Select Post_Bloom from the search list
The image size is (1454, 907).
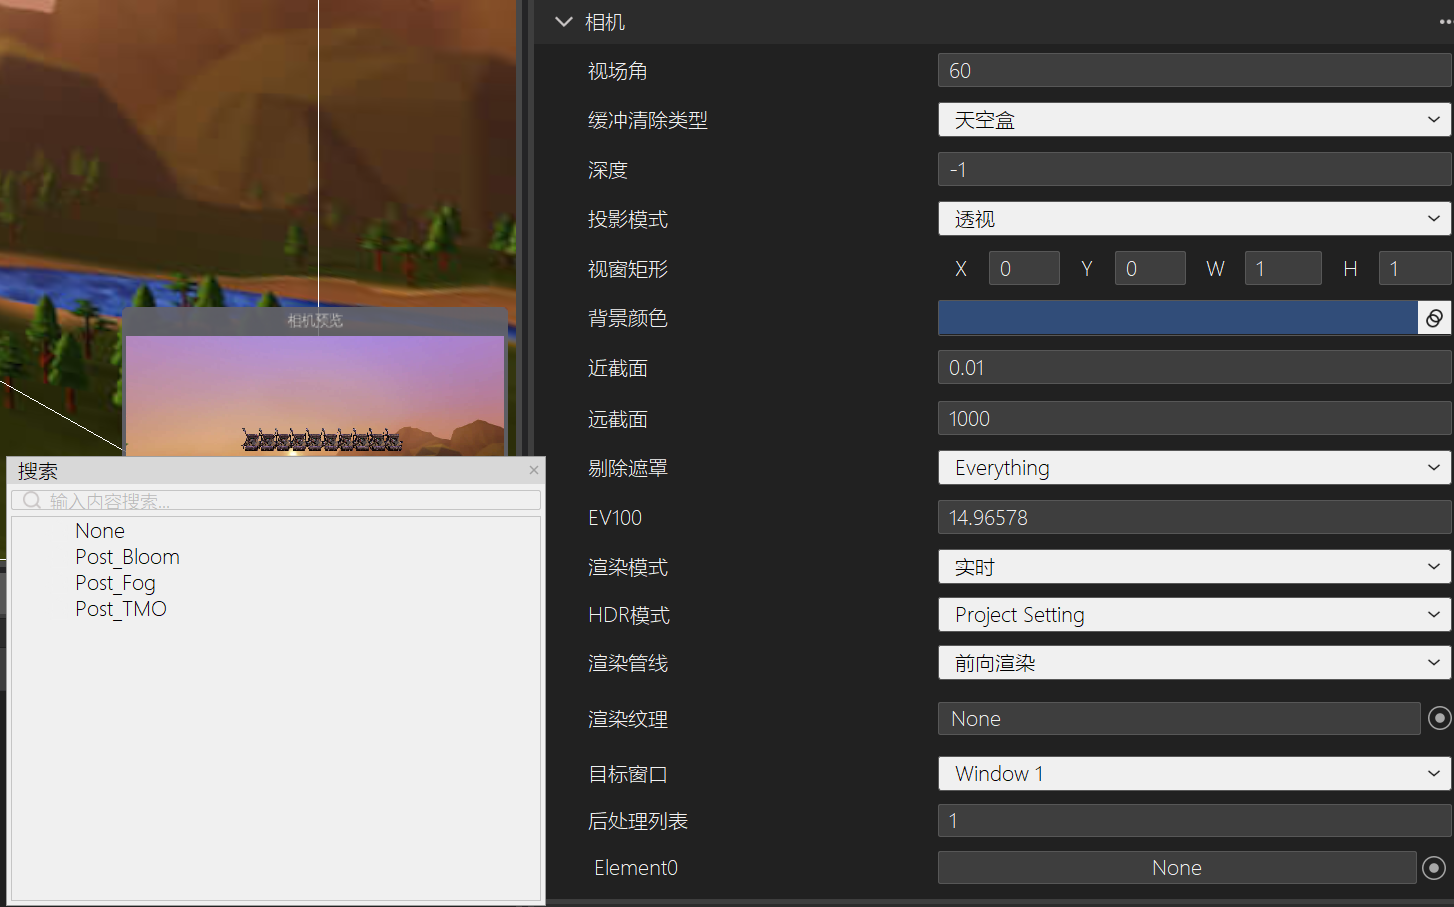coord(127,557)
